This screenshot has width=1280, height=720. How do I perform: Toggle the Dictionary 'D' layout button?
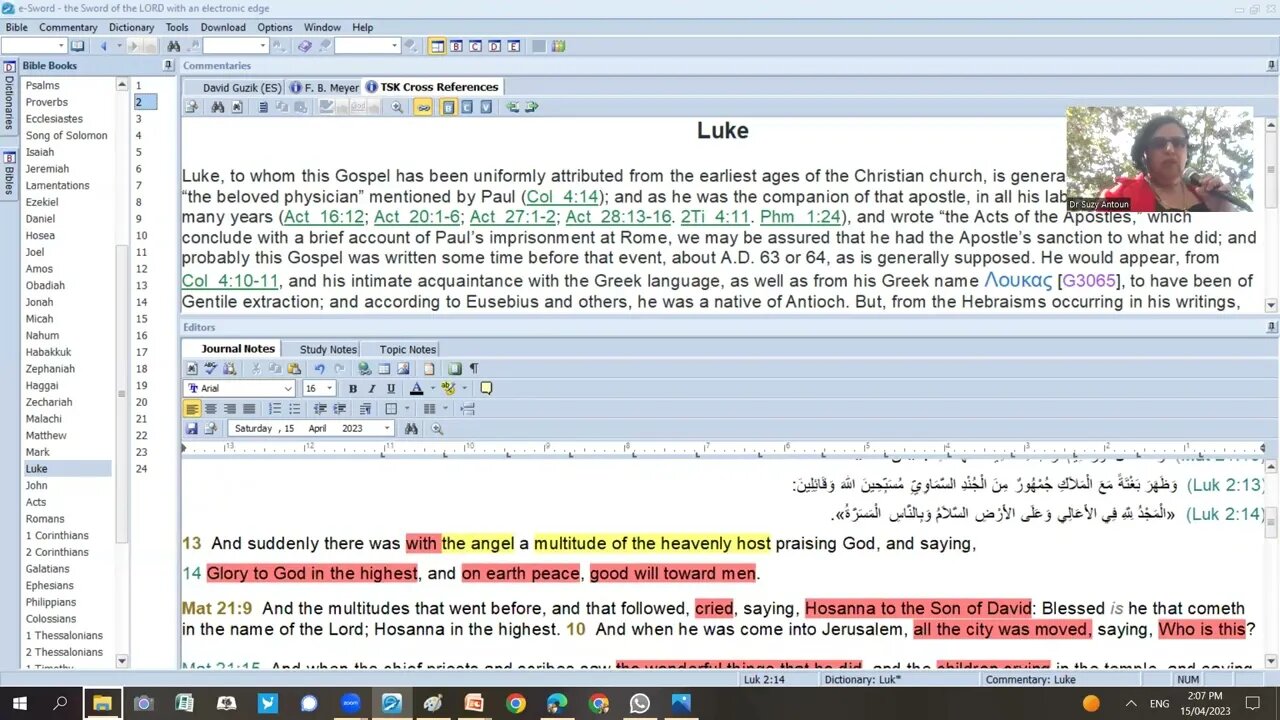click(494, 46)
